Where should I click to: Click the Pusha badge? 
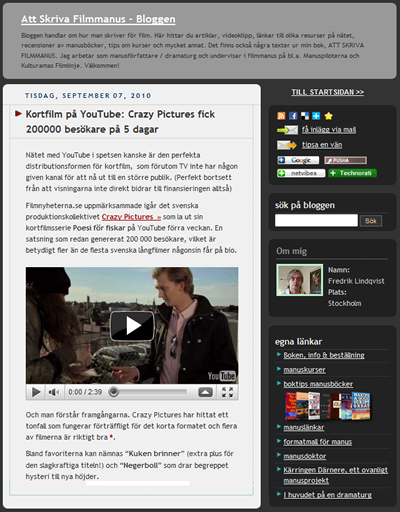pos(346,160)
